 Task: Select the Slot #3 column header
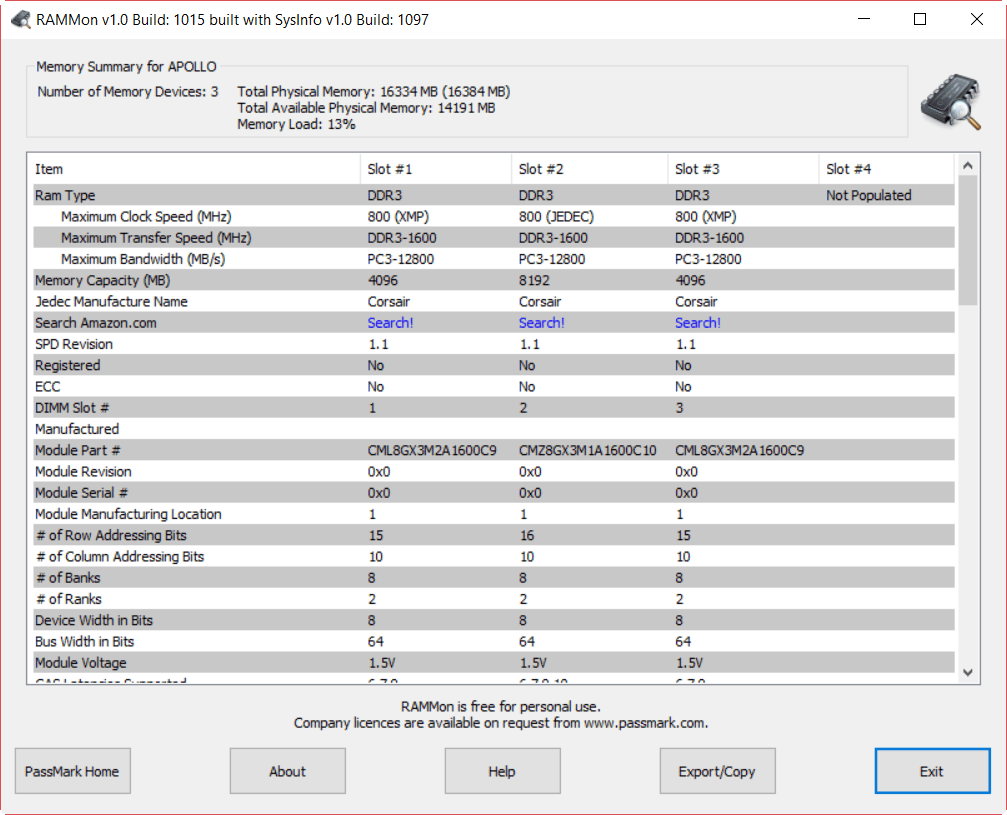point(743,169)
